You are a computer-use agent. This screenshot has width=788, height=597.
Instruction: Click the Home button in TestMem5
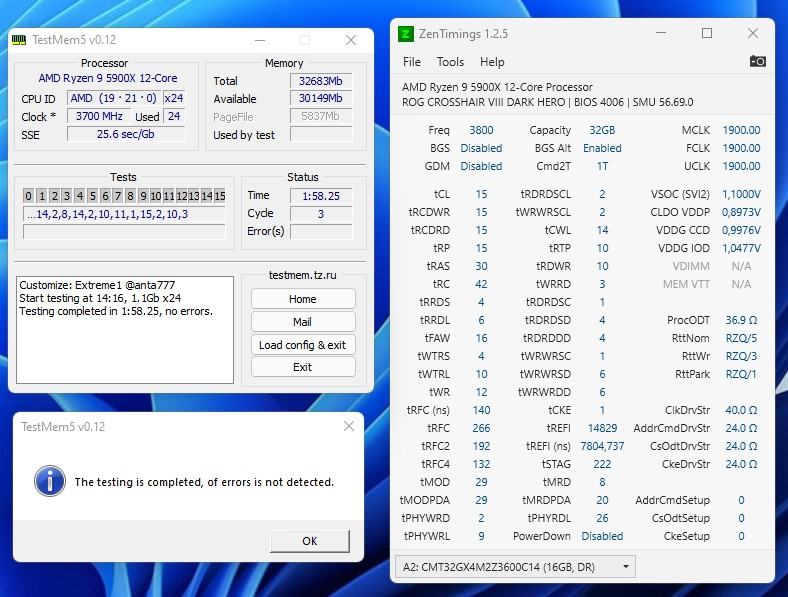point(303,299)
